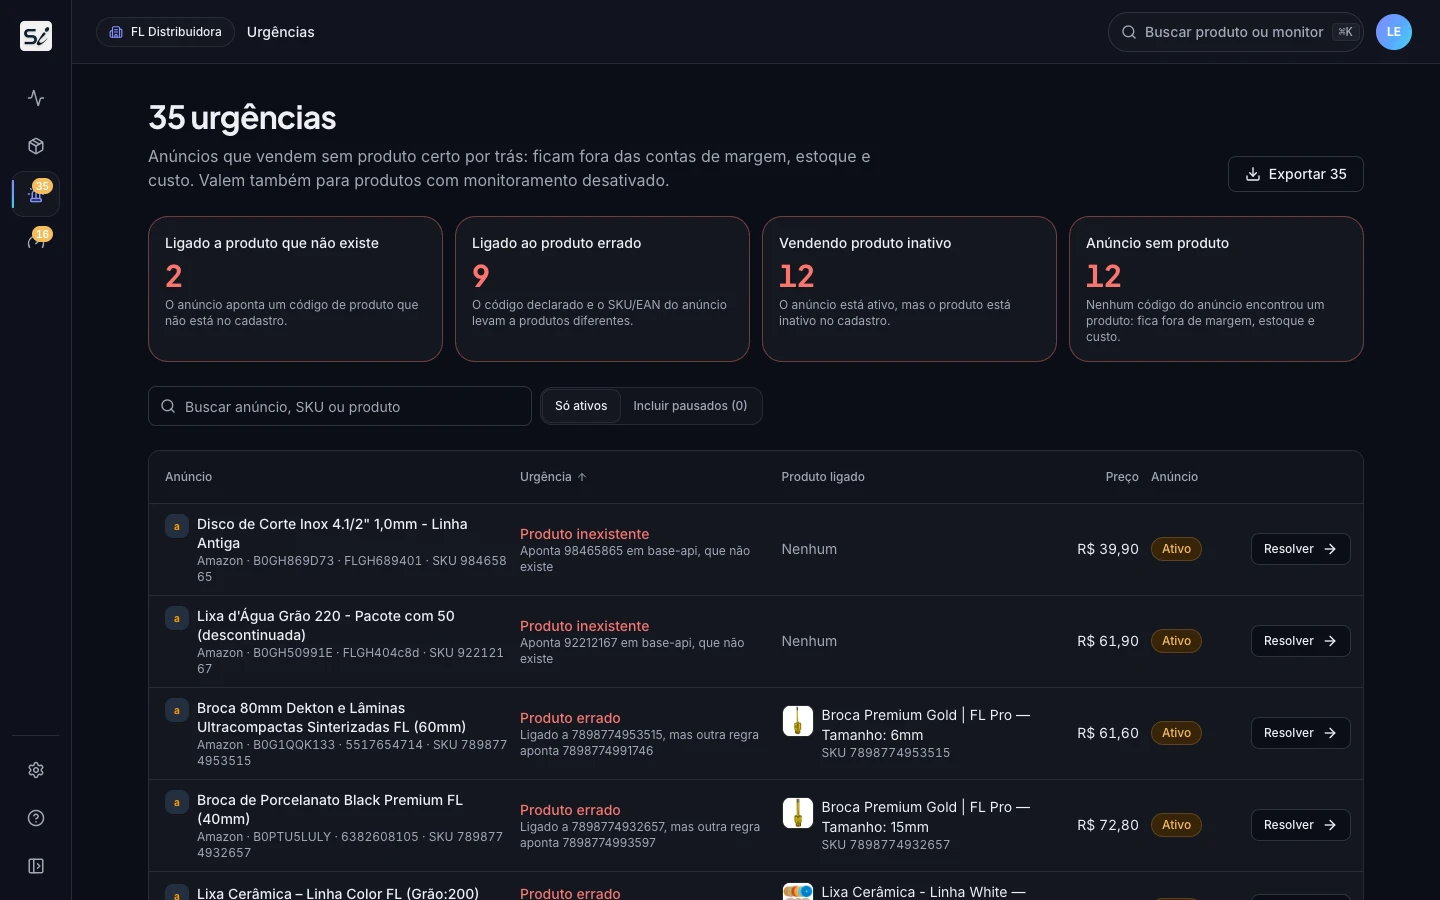Click the Anúncio column header on the left
The height and width of the screenshot is (900, 1440).
(189, 477)
